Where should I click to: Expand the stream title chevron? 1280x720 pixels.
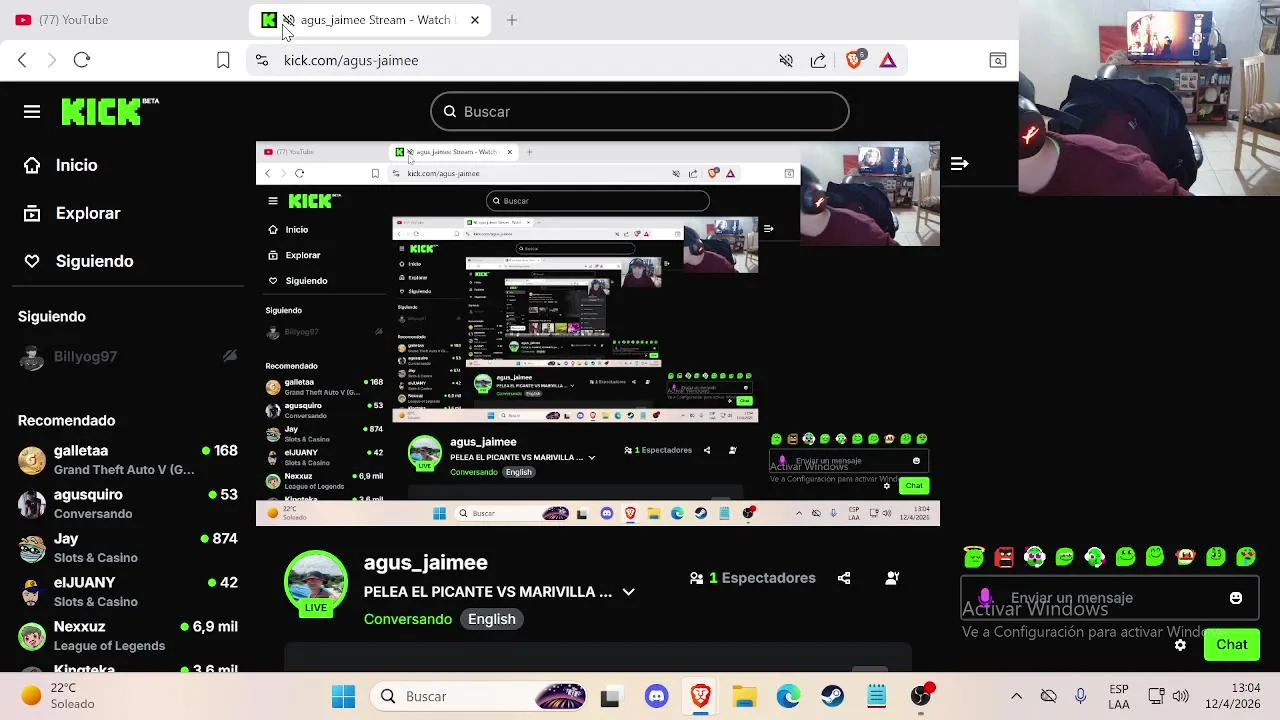click(x=628, y=592)
